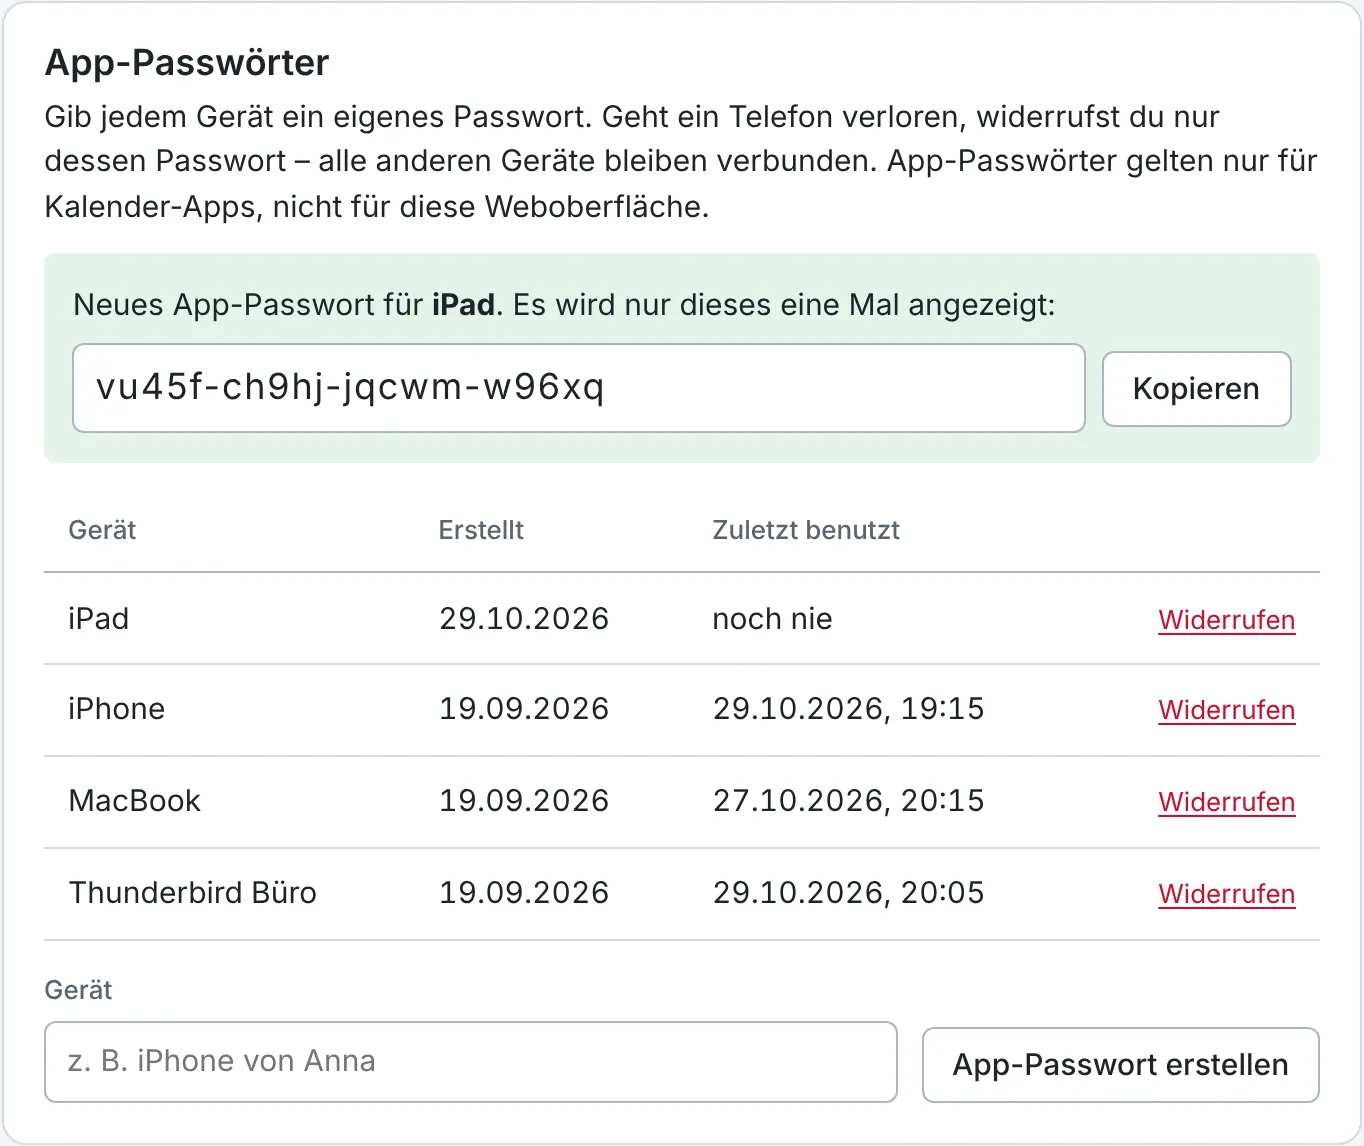The height and width of the screenshot is (1146, 1364).
Task: Click the 'noch nie' last-used value
Action: 772,619
